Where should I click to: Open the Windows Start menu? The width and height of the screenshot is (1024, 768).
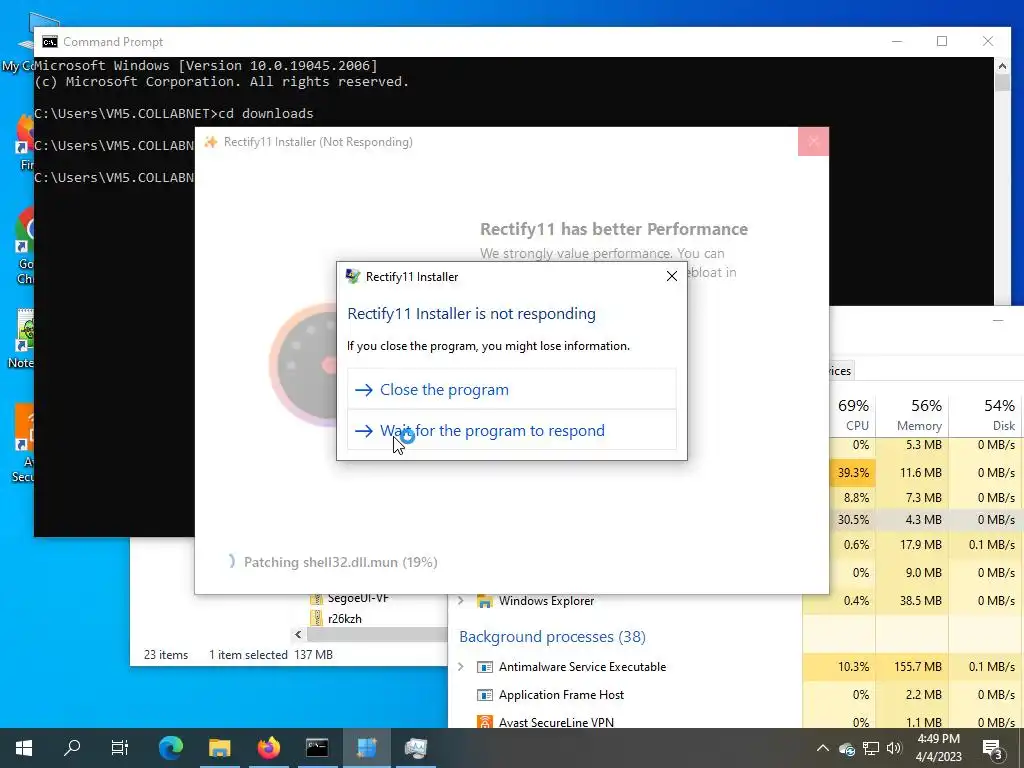pyautogui.click(x=24, y=748)
